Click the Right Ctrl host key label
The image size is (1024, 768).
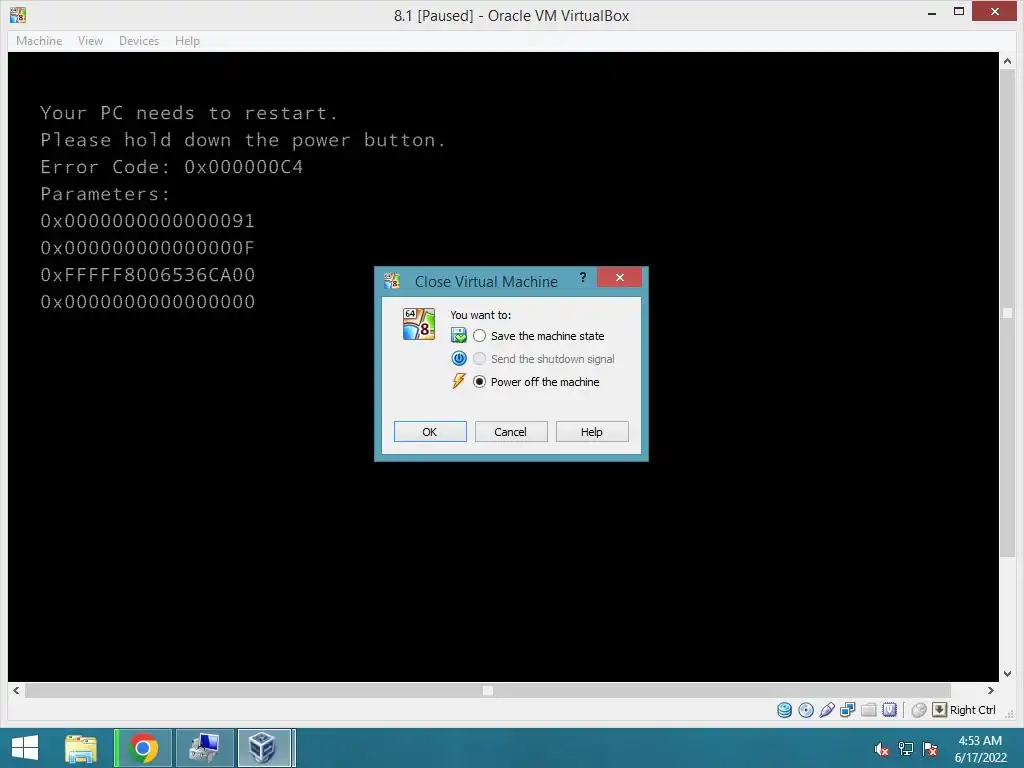tap(972, 710)
